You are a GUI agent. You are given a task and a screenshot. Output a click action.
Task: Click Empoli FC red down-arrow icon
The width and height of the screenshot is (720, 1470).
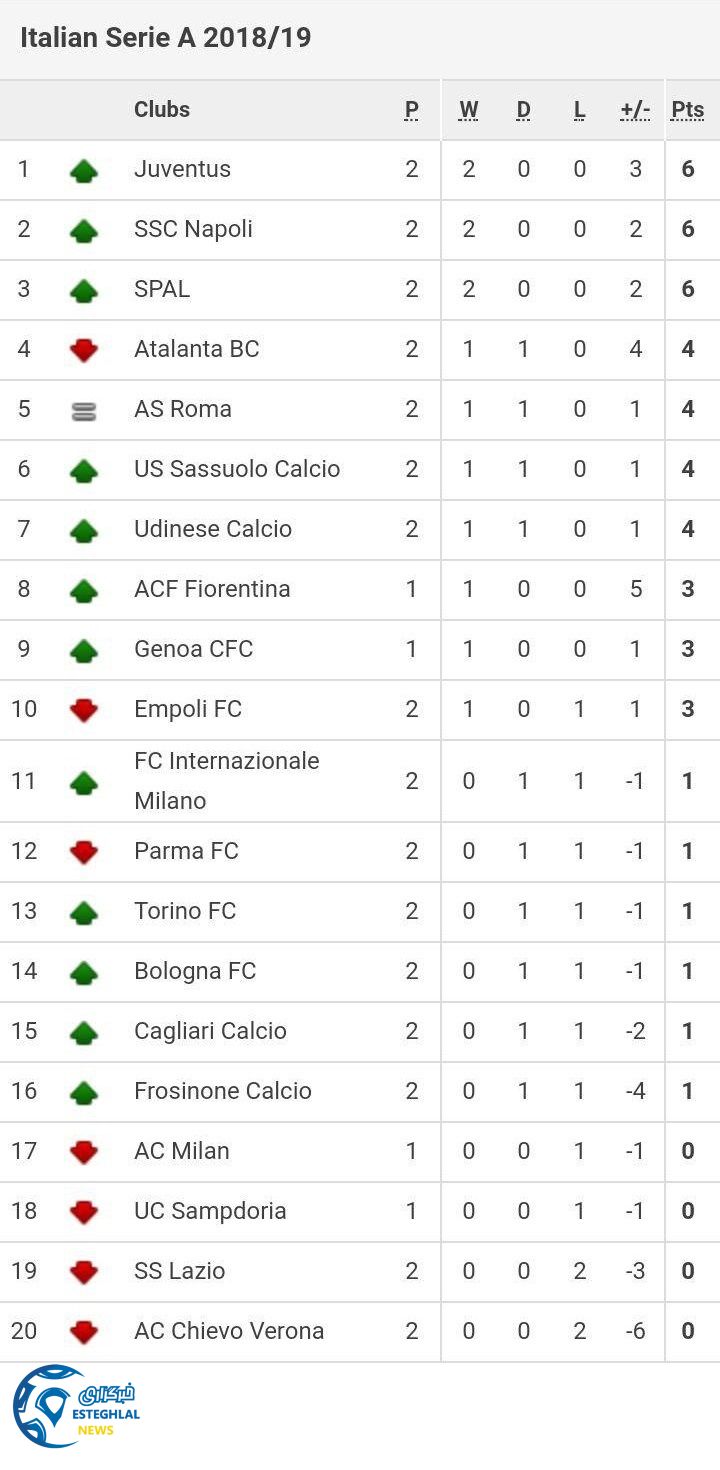pyautogui.click(x=84, y=710)
